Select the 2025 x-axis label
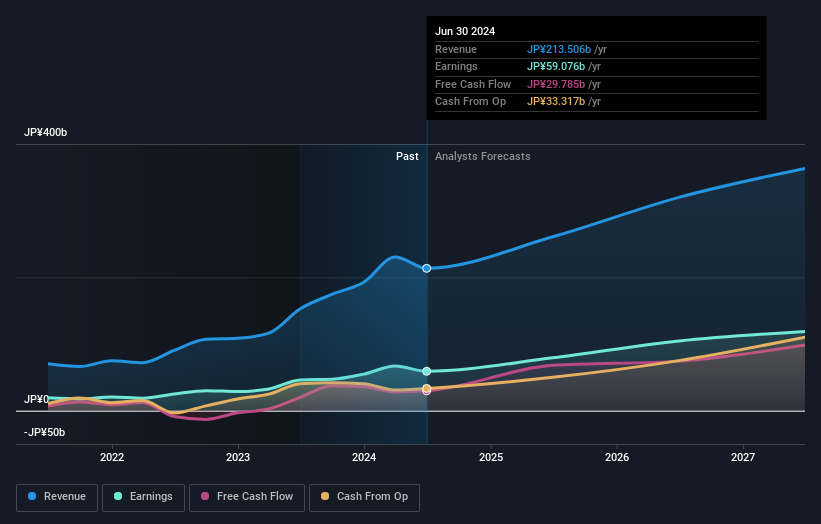 (x=491, y=457)
